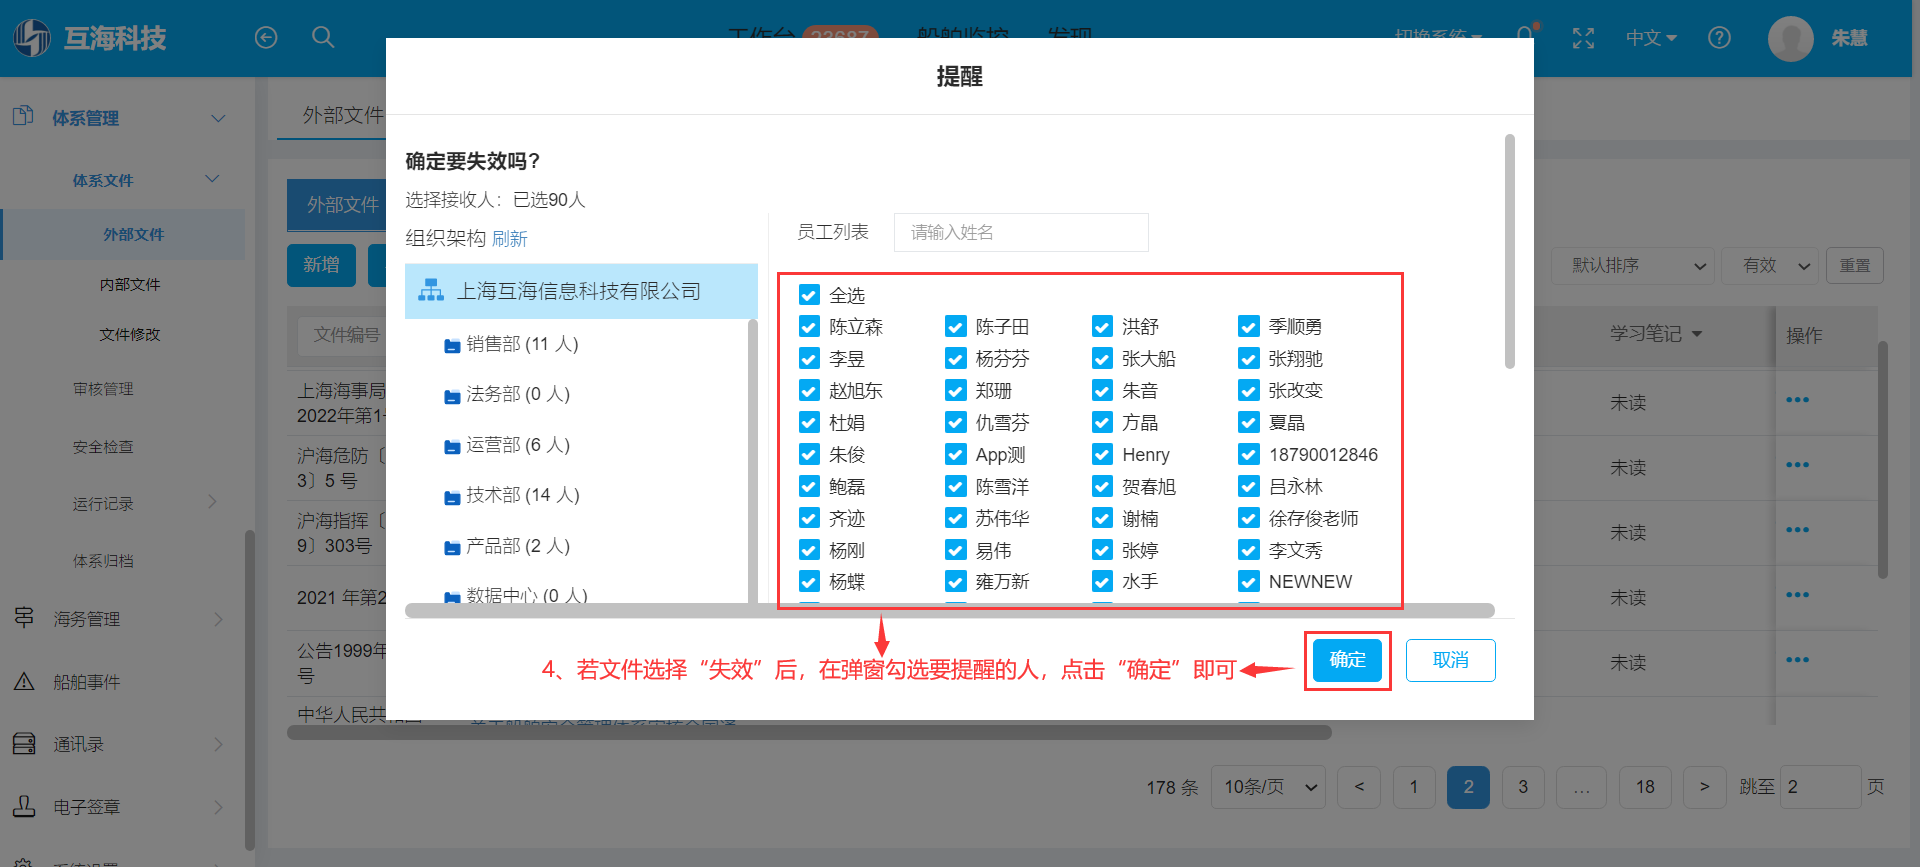Open the 10条/页 page size dropdown

coord(1268,787)
